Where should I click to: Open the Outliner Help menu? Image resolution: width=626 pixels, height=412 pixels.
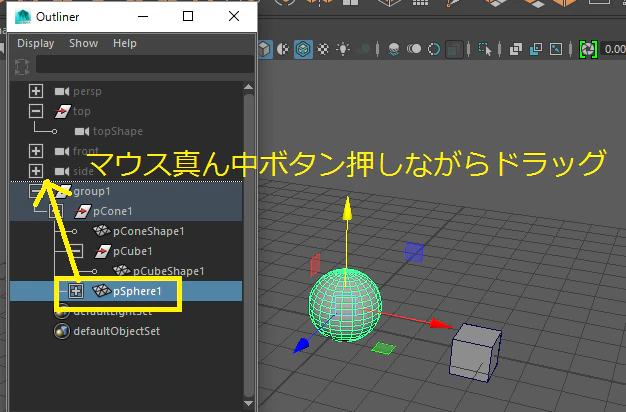pyautogui.click(x=125, y=43)
